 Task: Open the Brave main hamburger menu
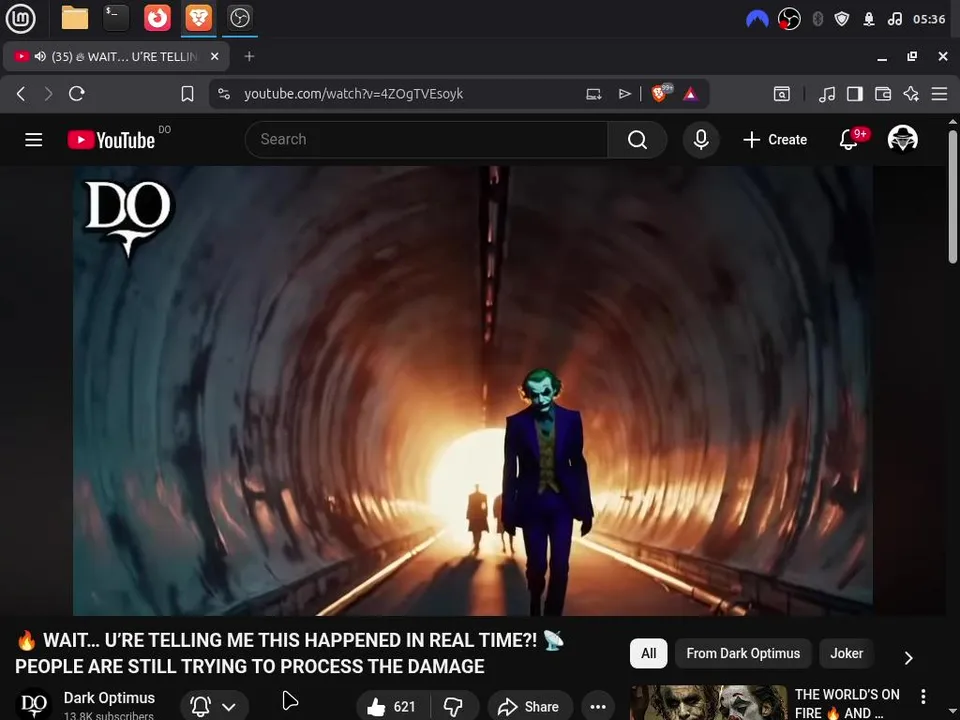(x=939, y=94)
